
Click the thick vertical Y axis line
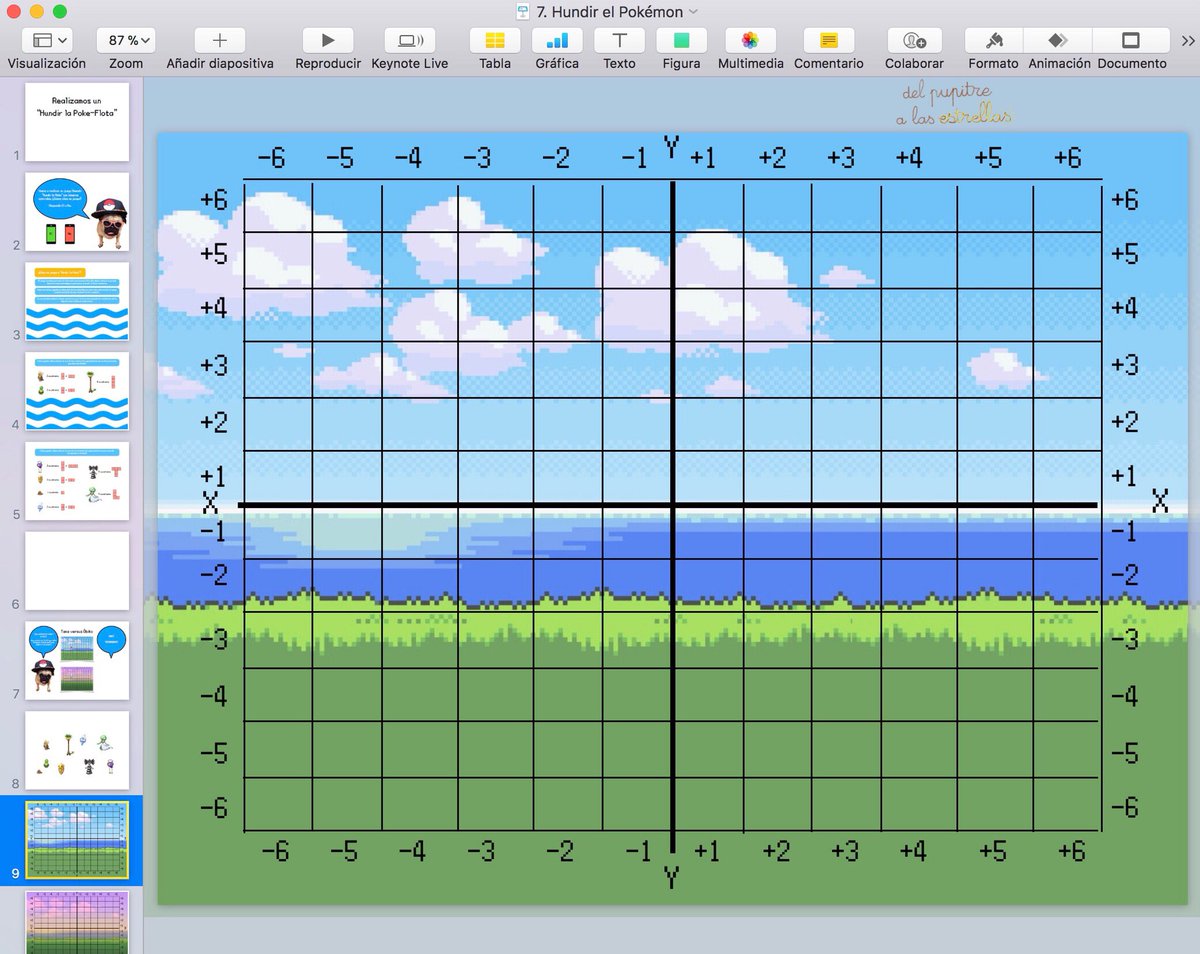[673, 517]
